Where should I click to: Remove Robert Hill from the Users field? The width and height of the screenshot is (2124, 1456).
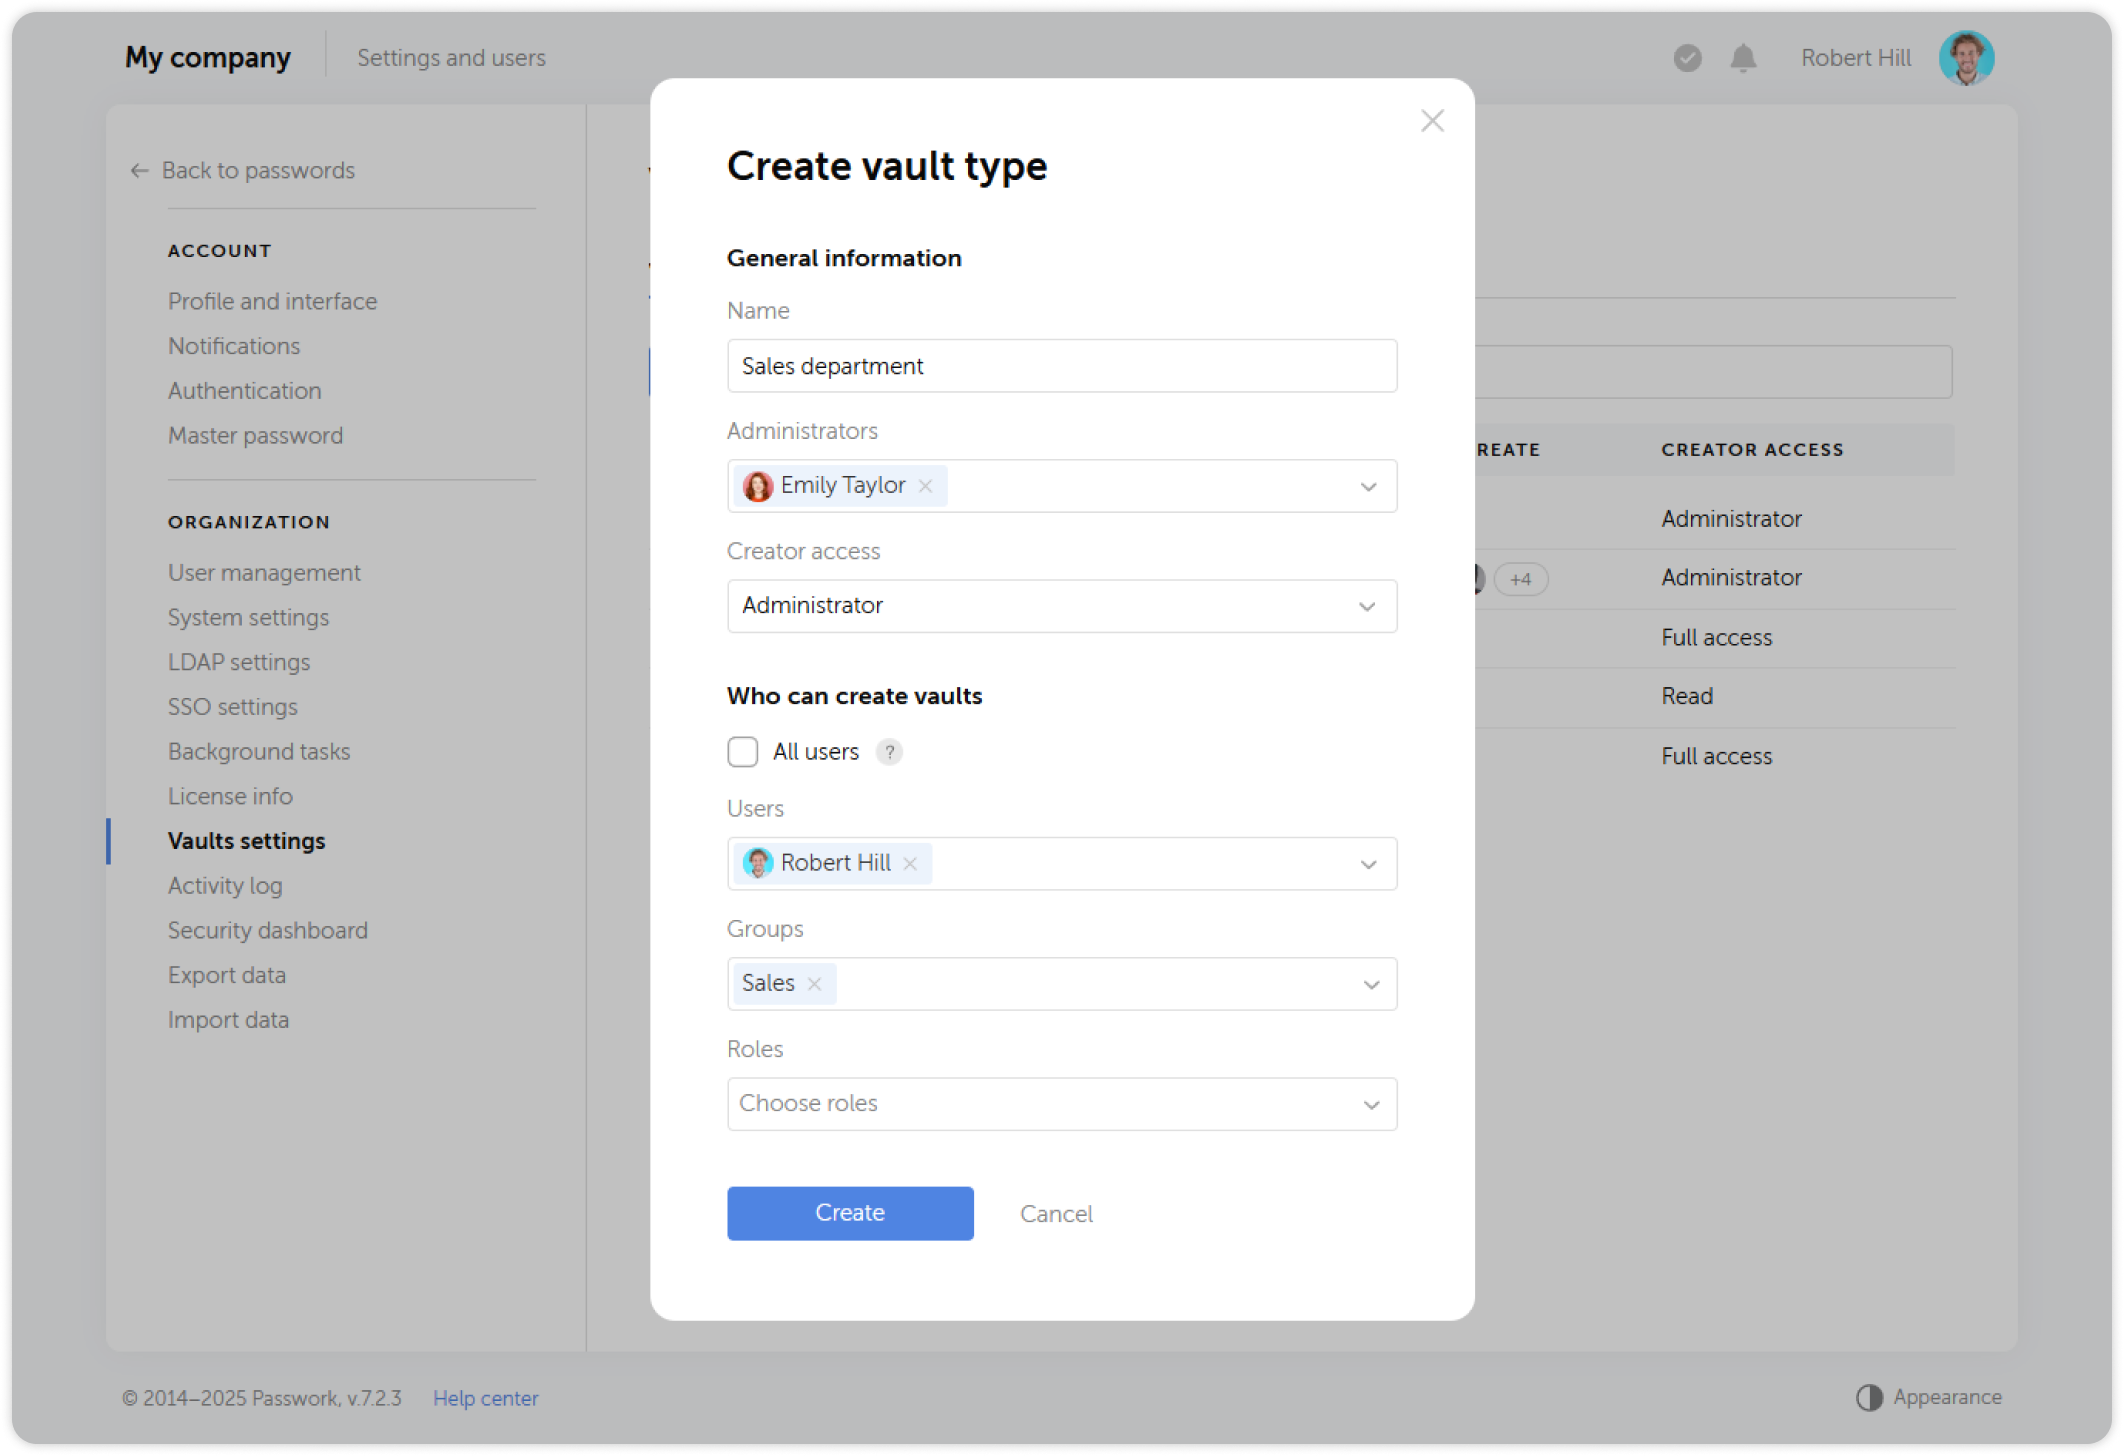click(x=910, y=863)
